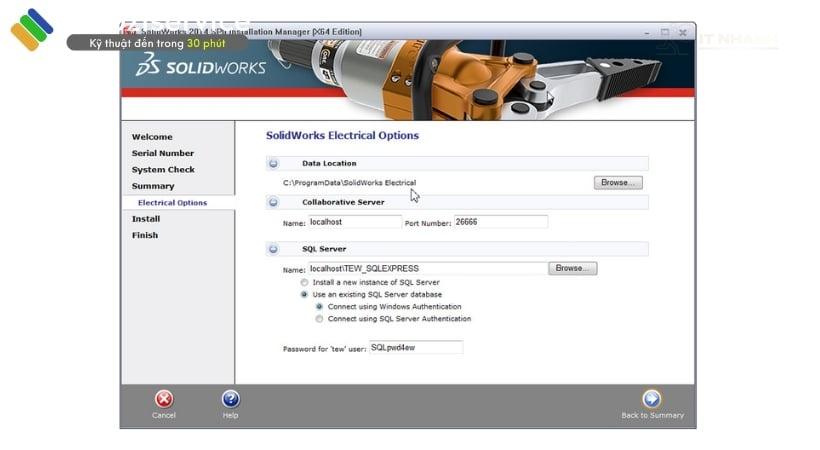
Task: Click the Port Number input field
Action: click(500, 222)
